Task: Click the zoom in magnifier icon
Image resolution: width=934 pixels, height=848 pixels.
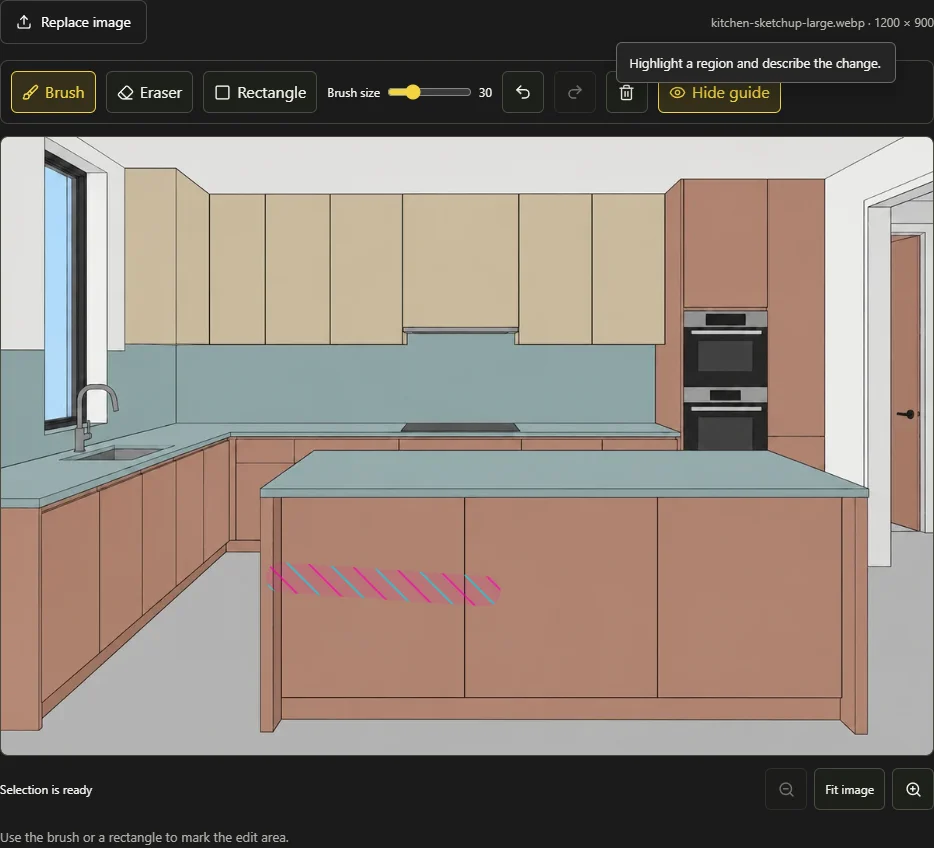Action: click(x=913, y=790)
